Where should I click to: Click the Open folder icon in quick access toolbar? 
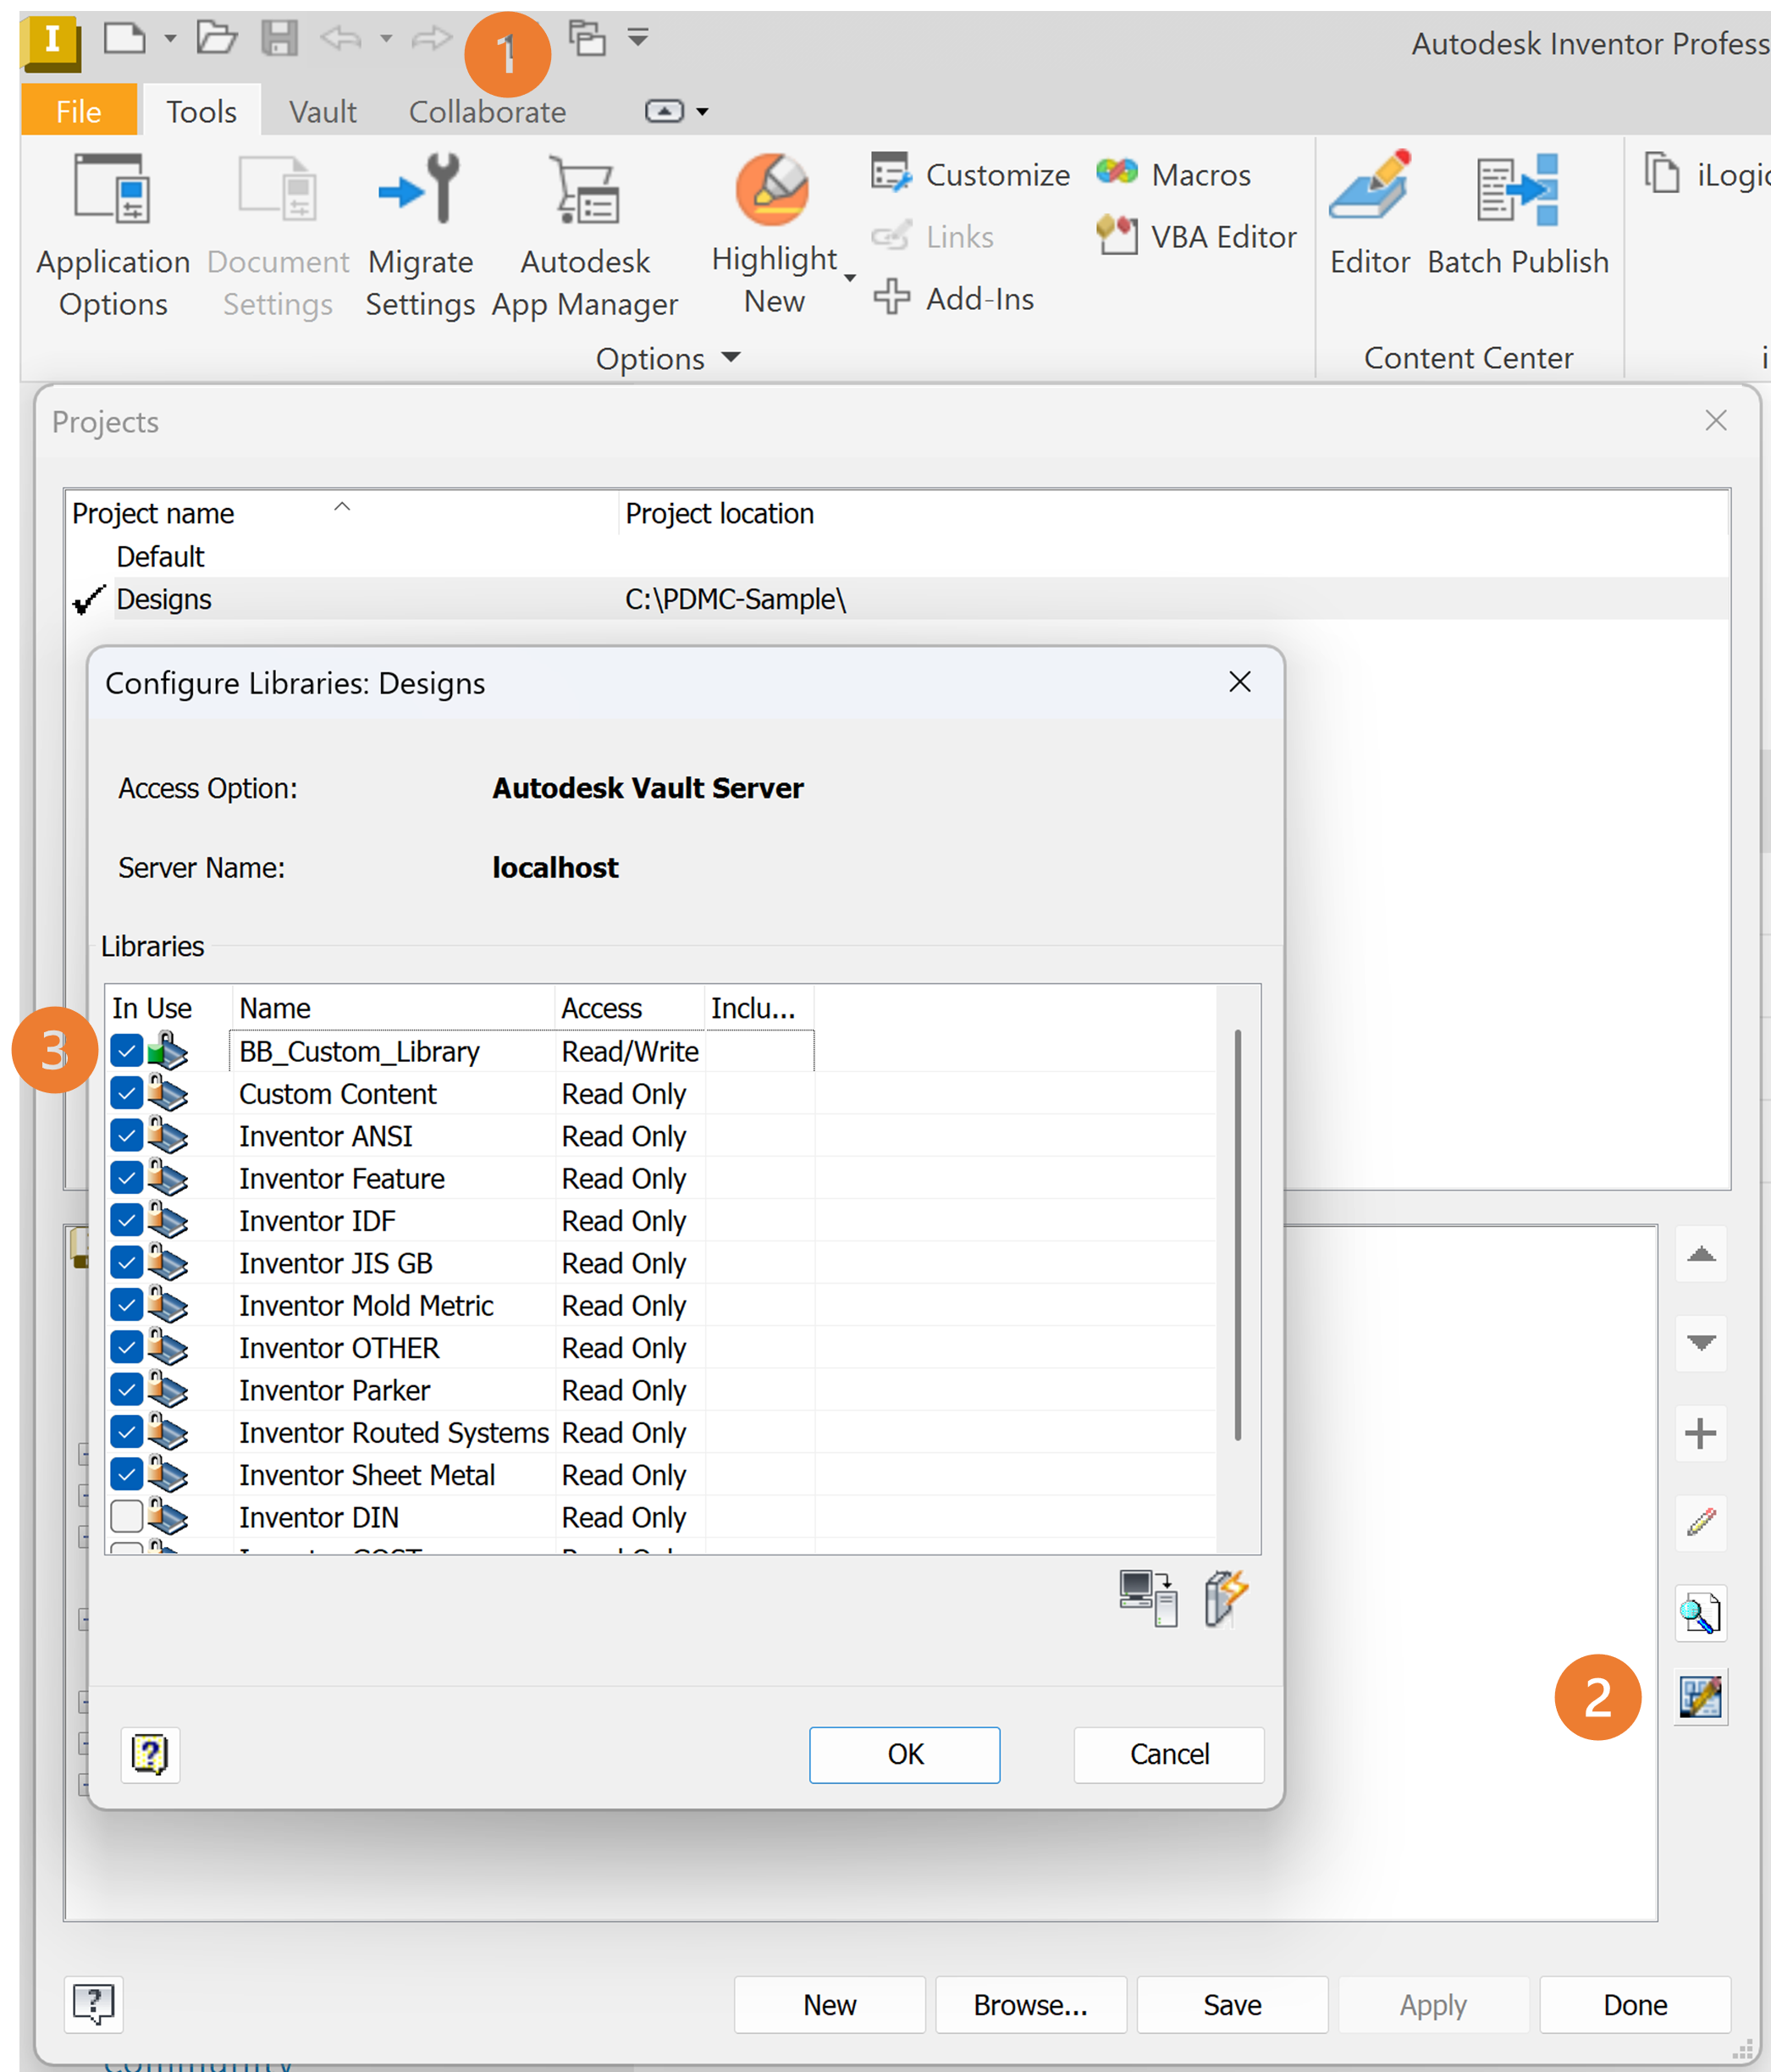pos(216,39)
